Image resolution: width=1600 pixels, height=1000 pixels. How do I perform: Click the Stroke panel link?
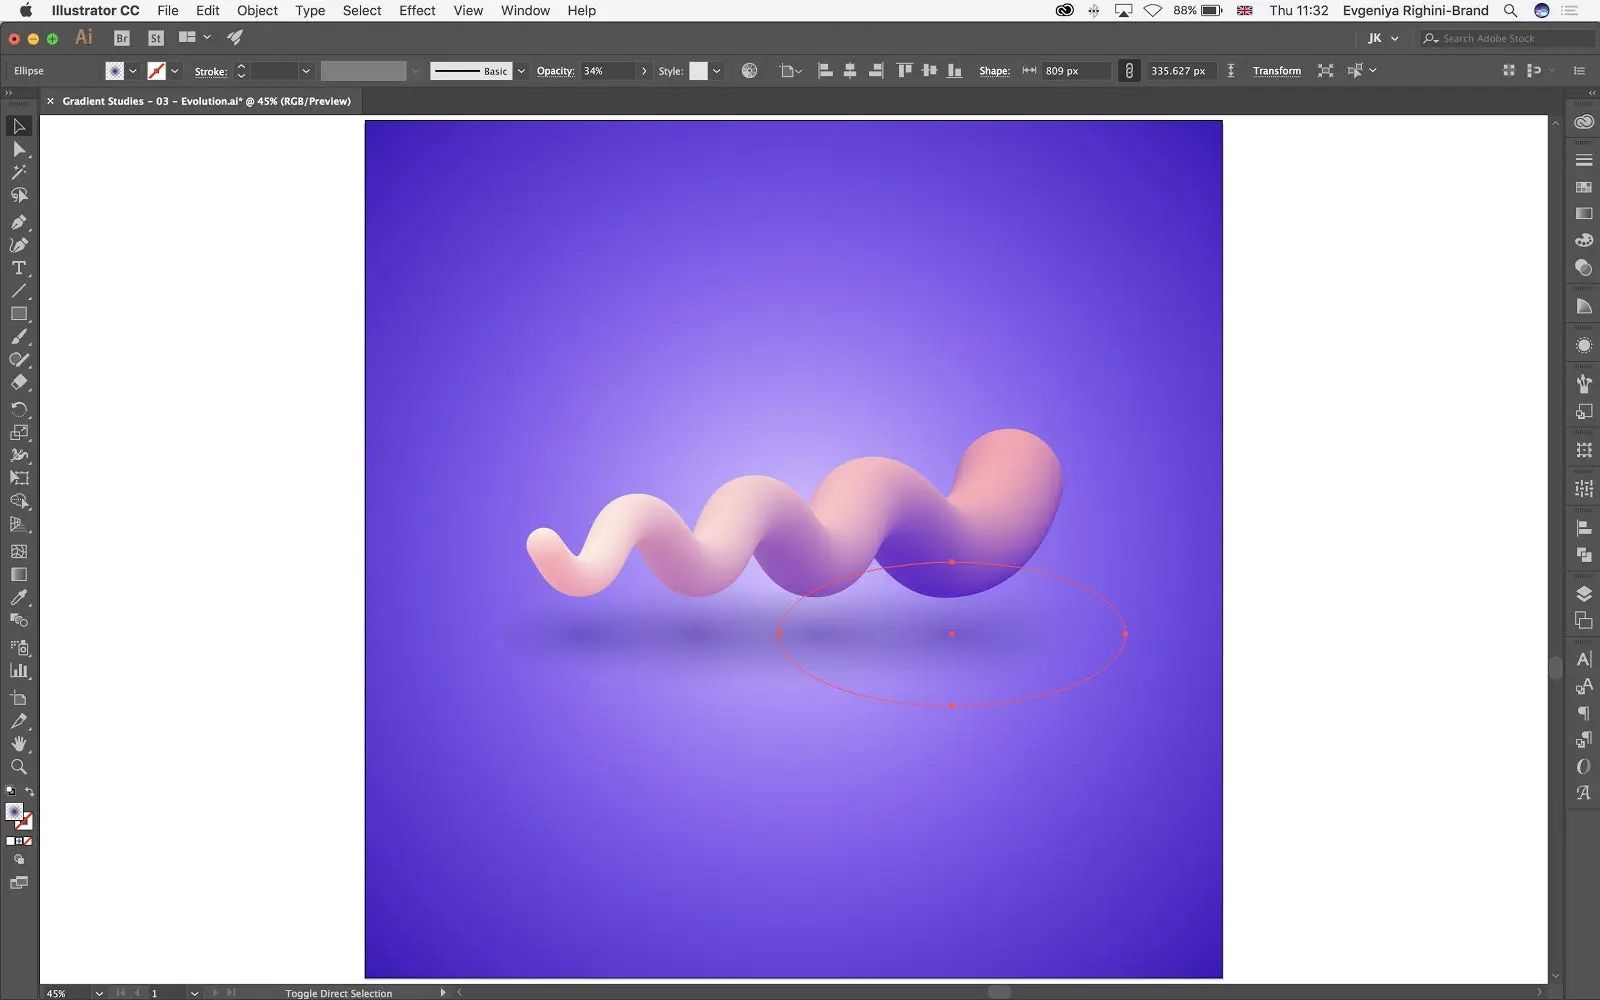coord(210,72)
